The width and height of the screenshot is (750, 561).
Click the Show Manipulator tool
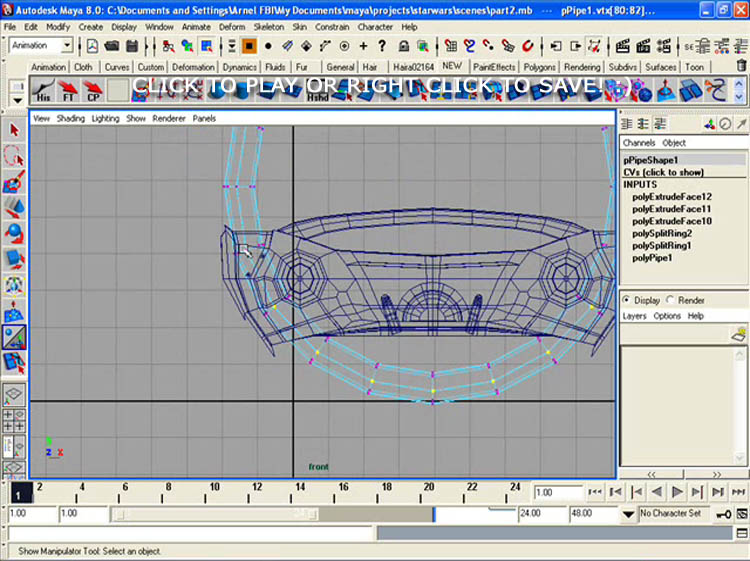(x=14, y=337)
